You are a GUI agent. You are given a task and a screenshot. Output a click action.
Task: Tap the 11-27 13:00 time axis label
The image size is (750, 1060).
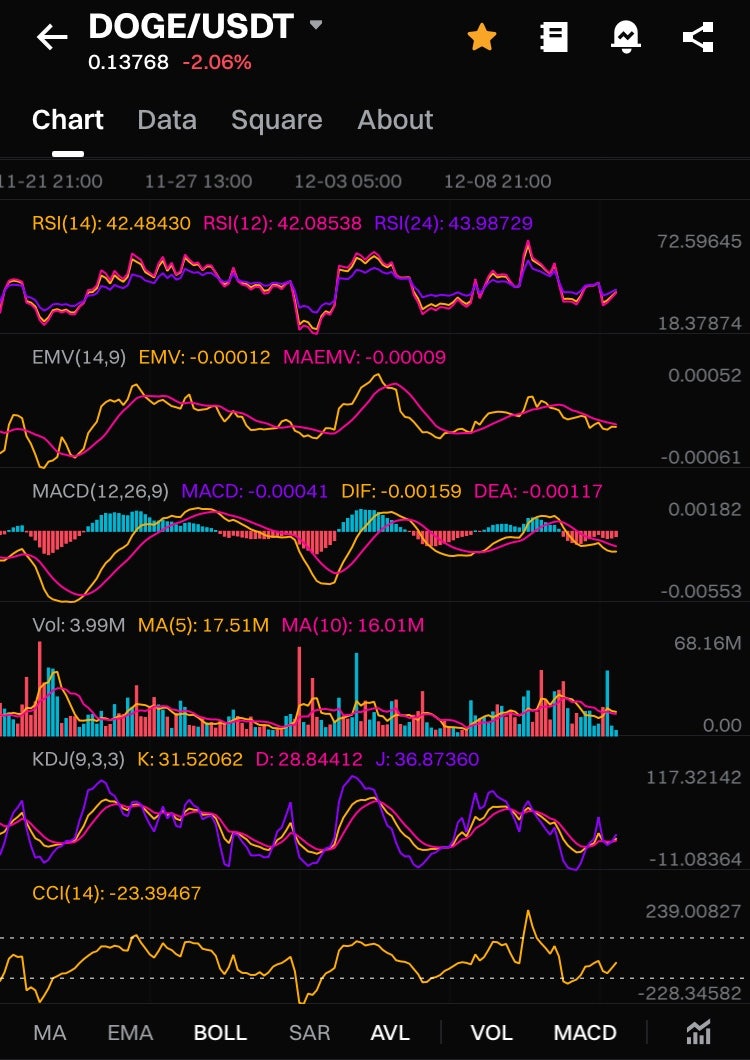point(198,181)
